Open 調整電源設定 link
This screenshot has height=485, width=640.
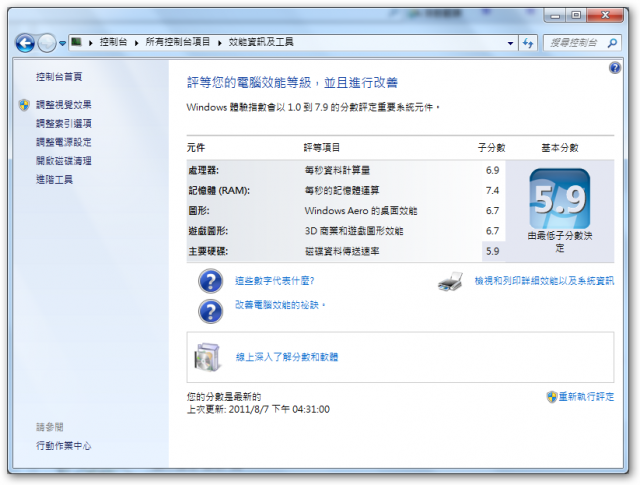pyautogui.click(x=64, y=142)
